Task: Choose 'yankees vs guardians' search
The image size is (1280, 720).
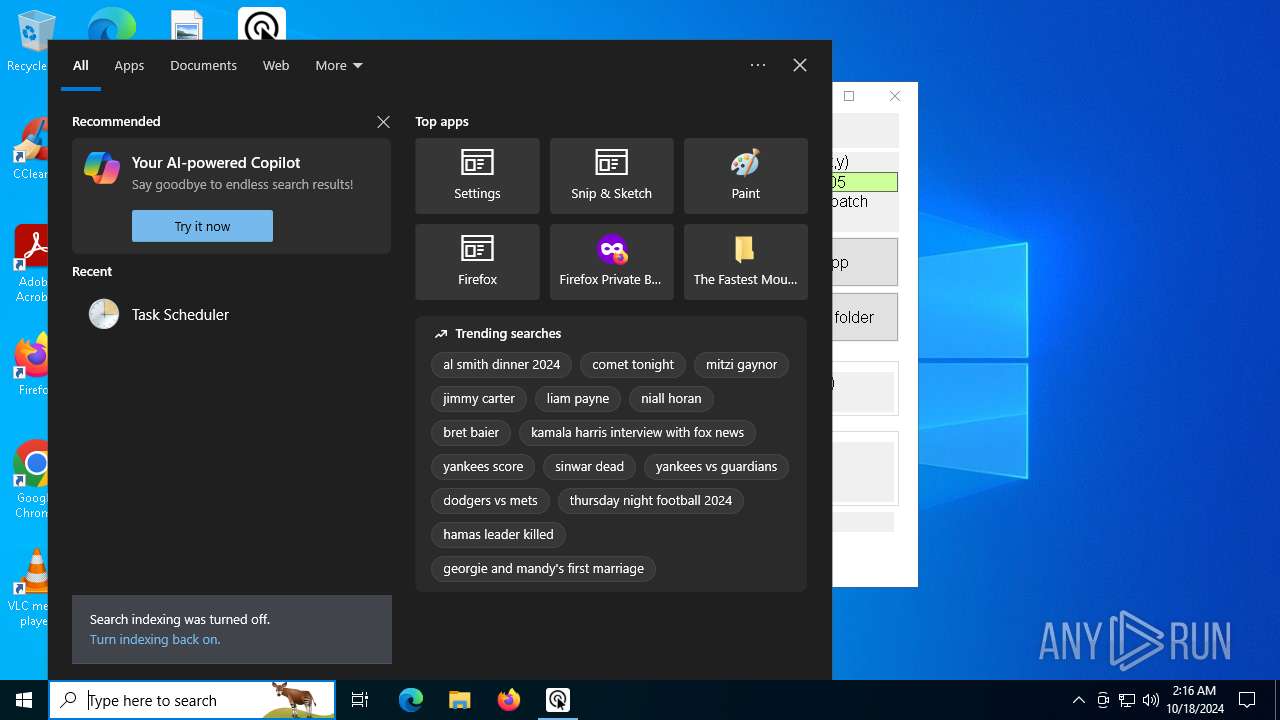Action: tap(716, 467)
